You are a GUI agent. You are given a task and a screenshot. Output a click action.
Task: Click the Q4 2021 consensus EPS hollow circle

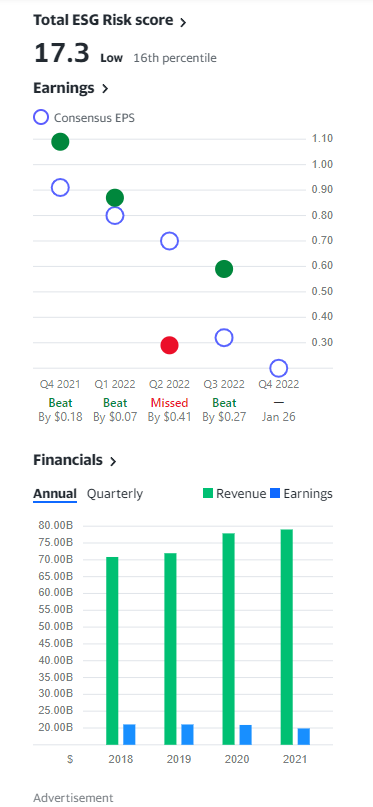click(x=60, y=188)
